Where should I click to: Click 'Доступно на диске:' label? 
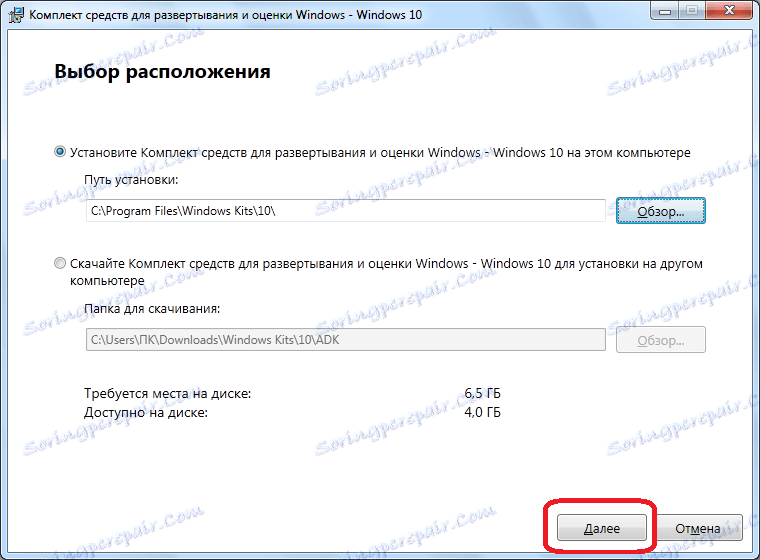point(146,413)
